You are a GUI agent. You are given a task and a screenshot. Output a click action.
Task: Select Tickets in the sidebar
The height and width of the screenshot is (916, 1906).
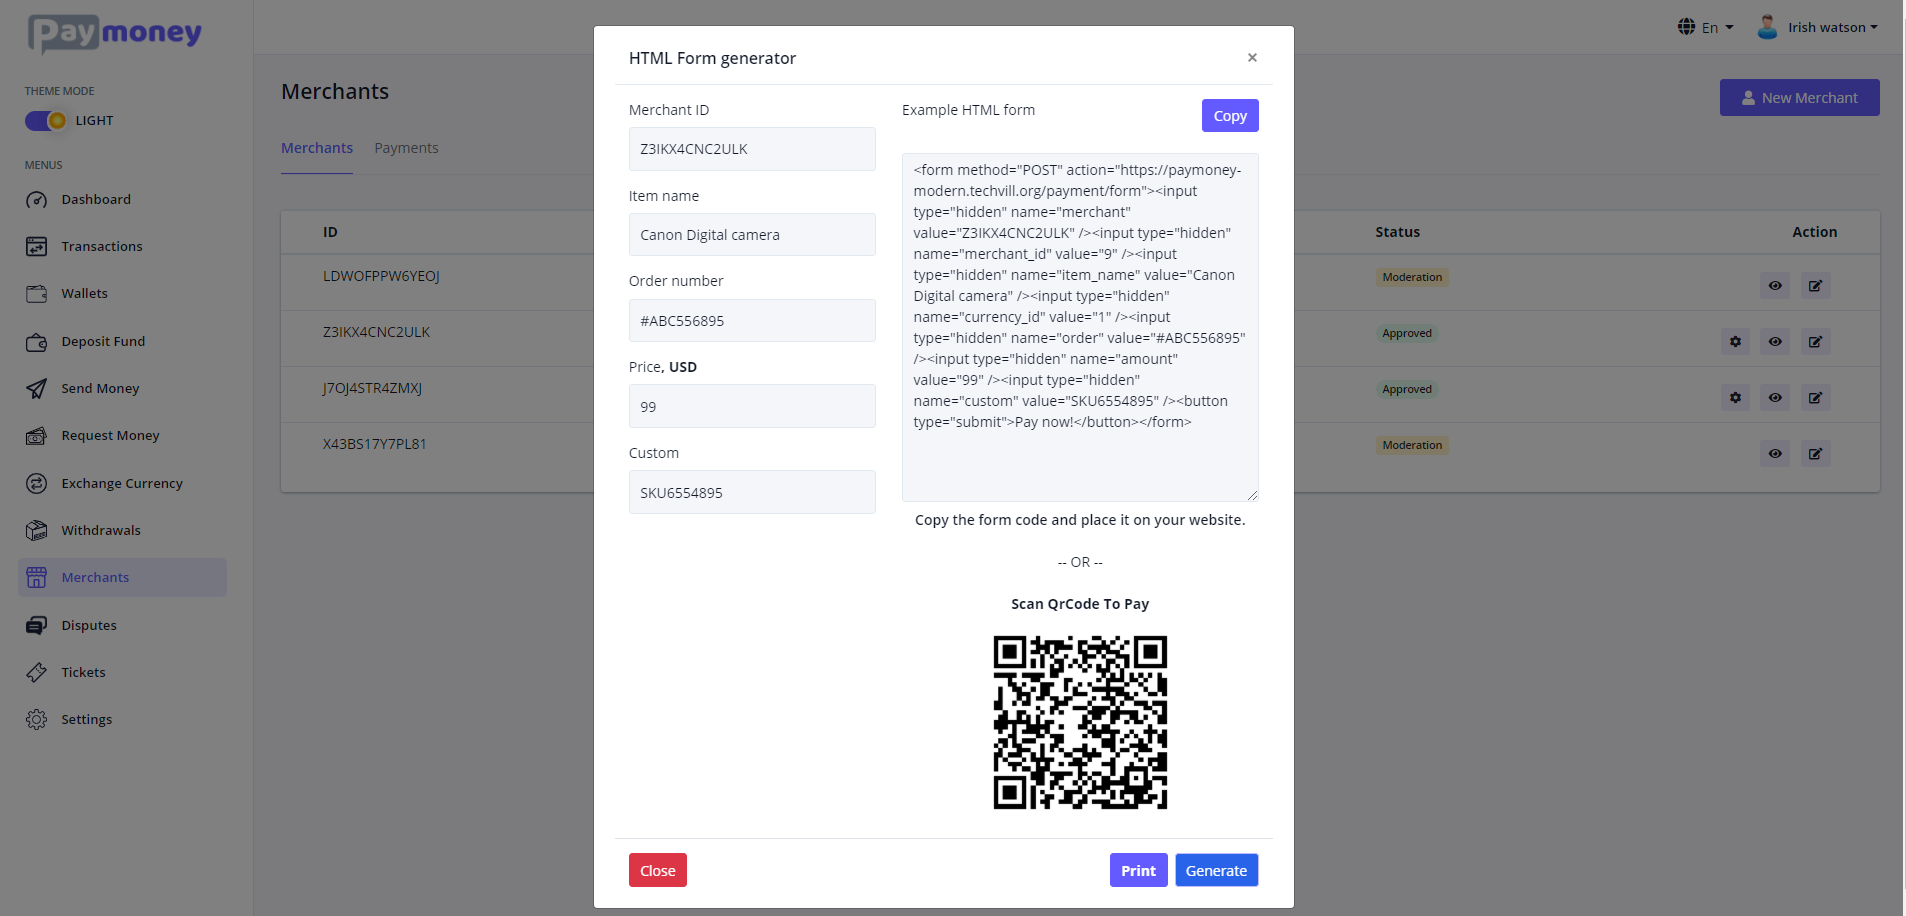tap(83, 672)
